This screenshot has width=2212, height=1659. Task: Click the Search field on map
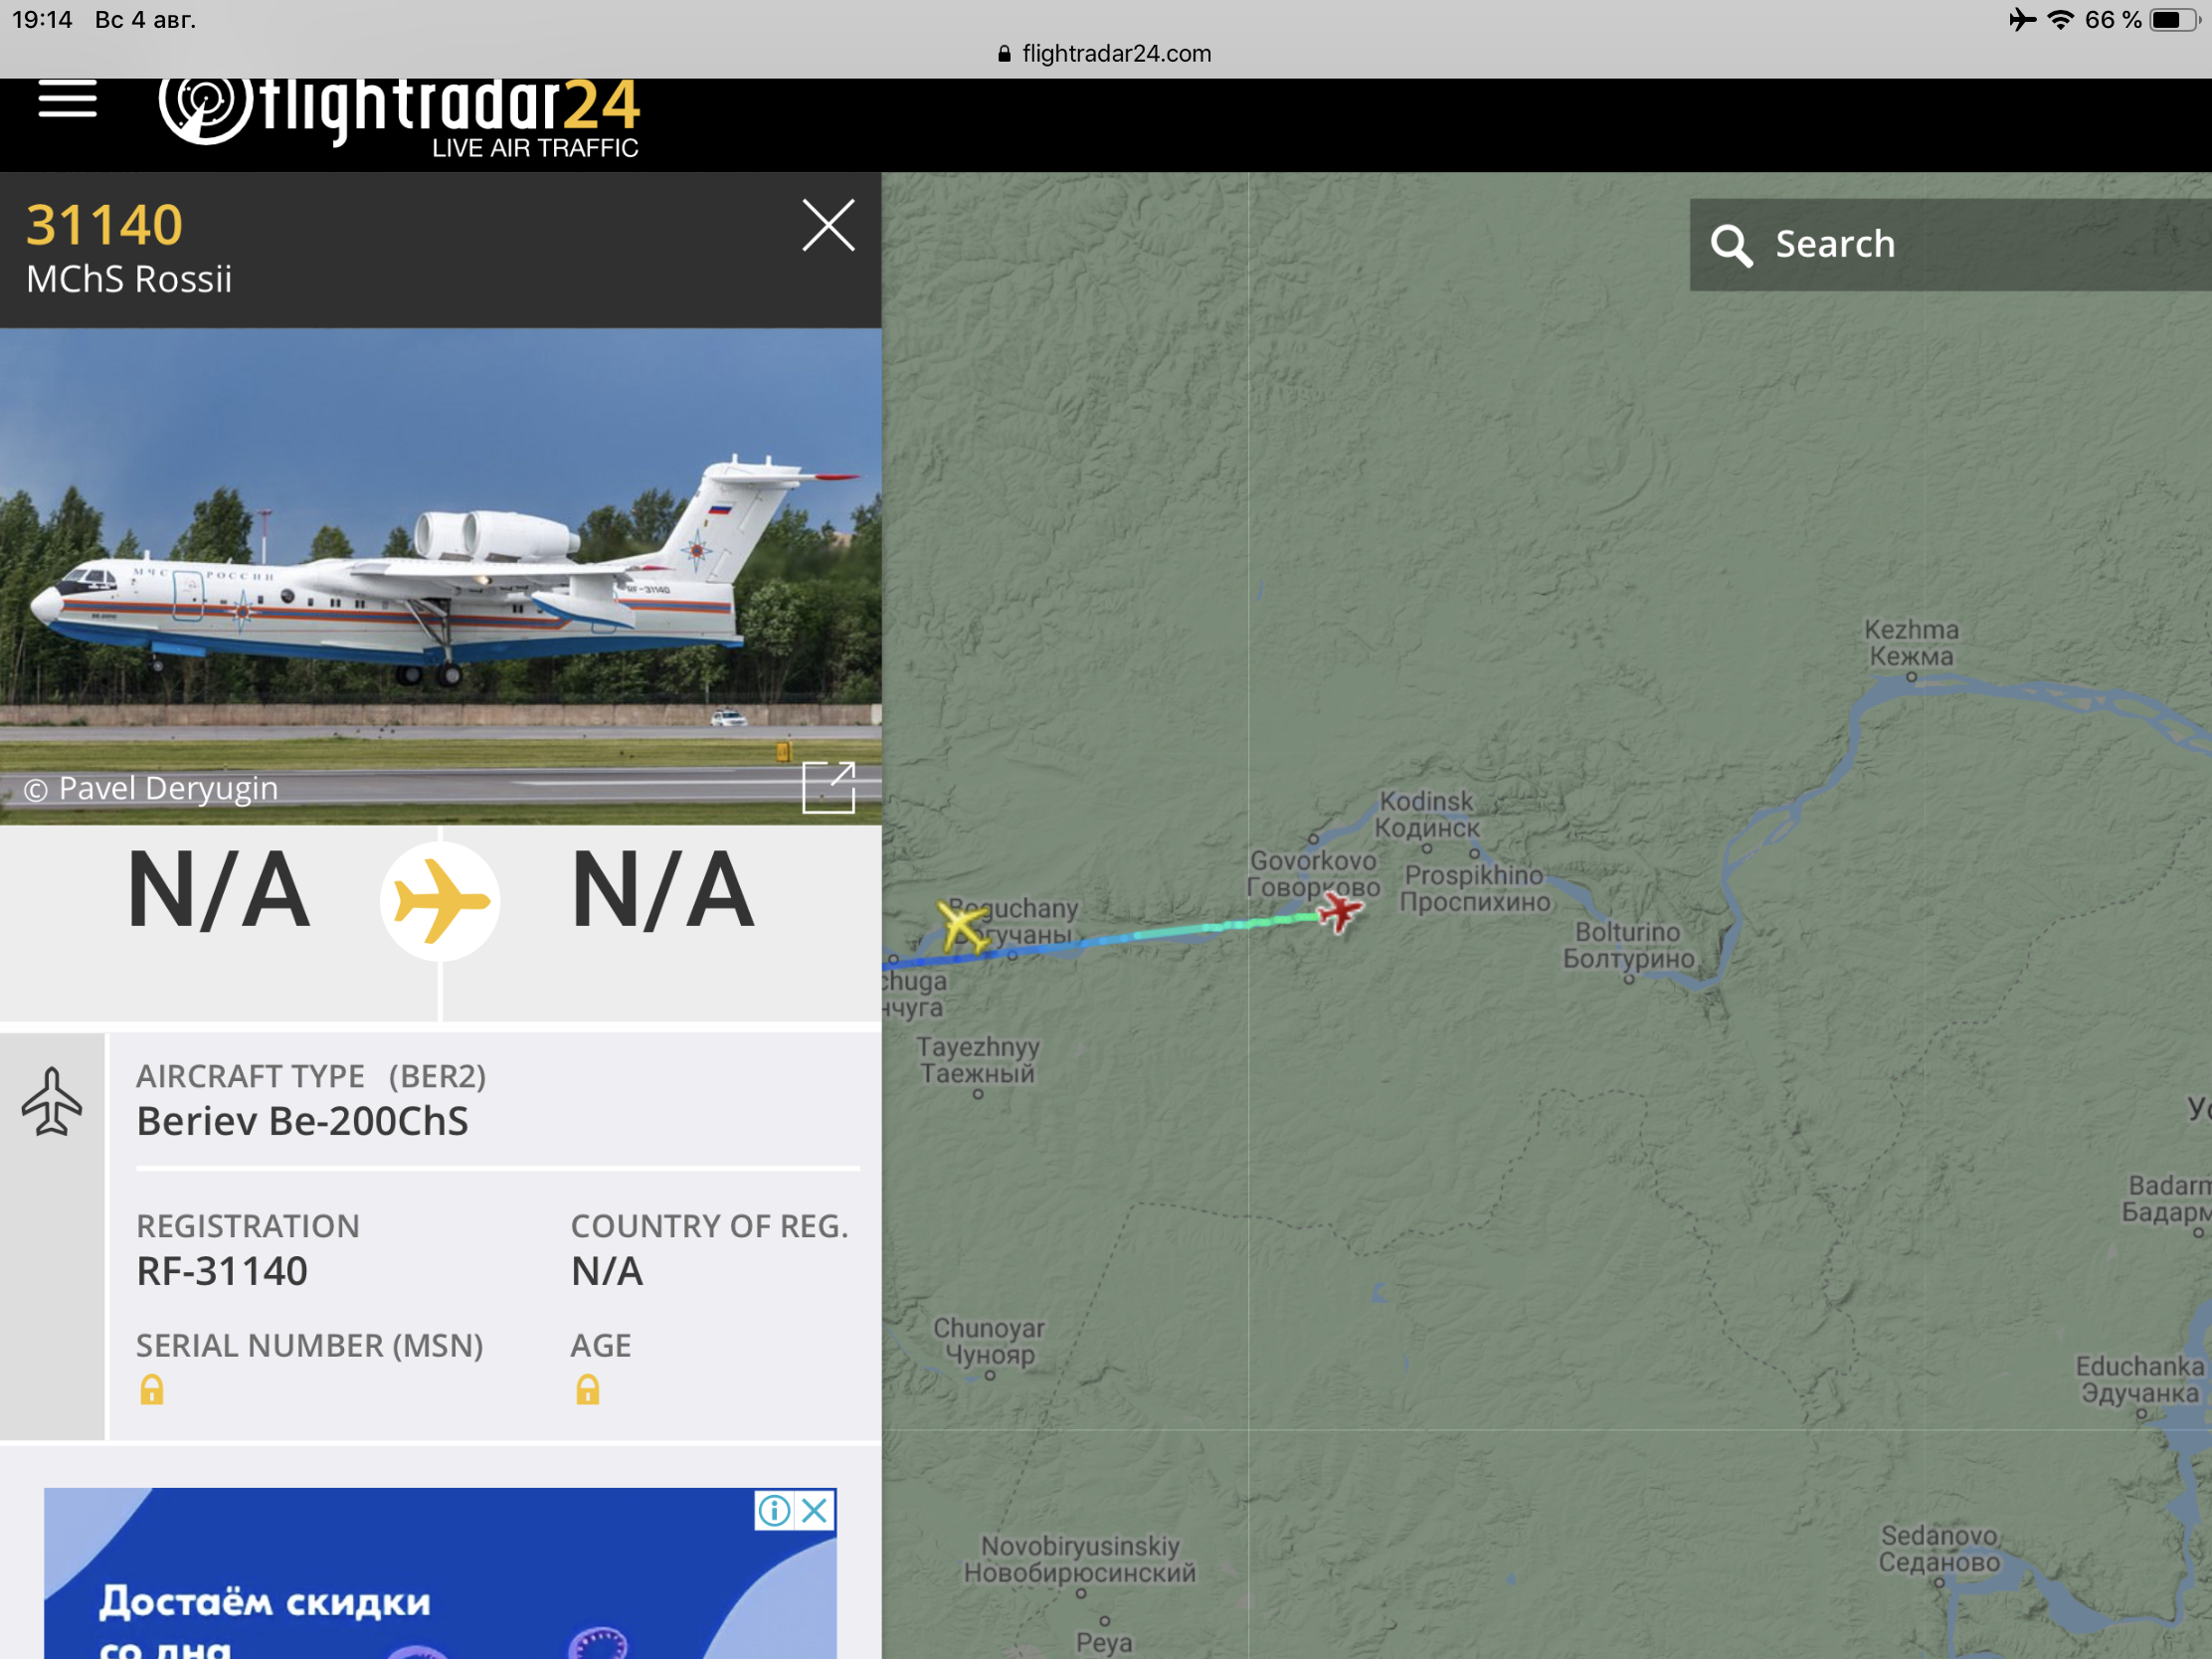coord(1950,245)
